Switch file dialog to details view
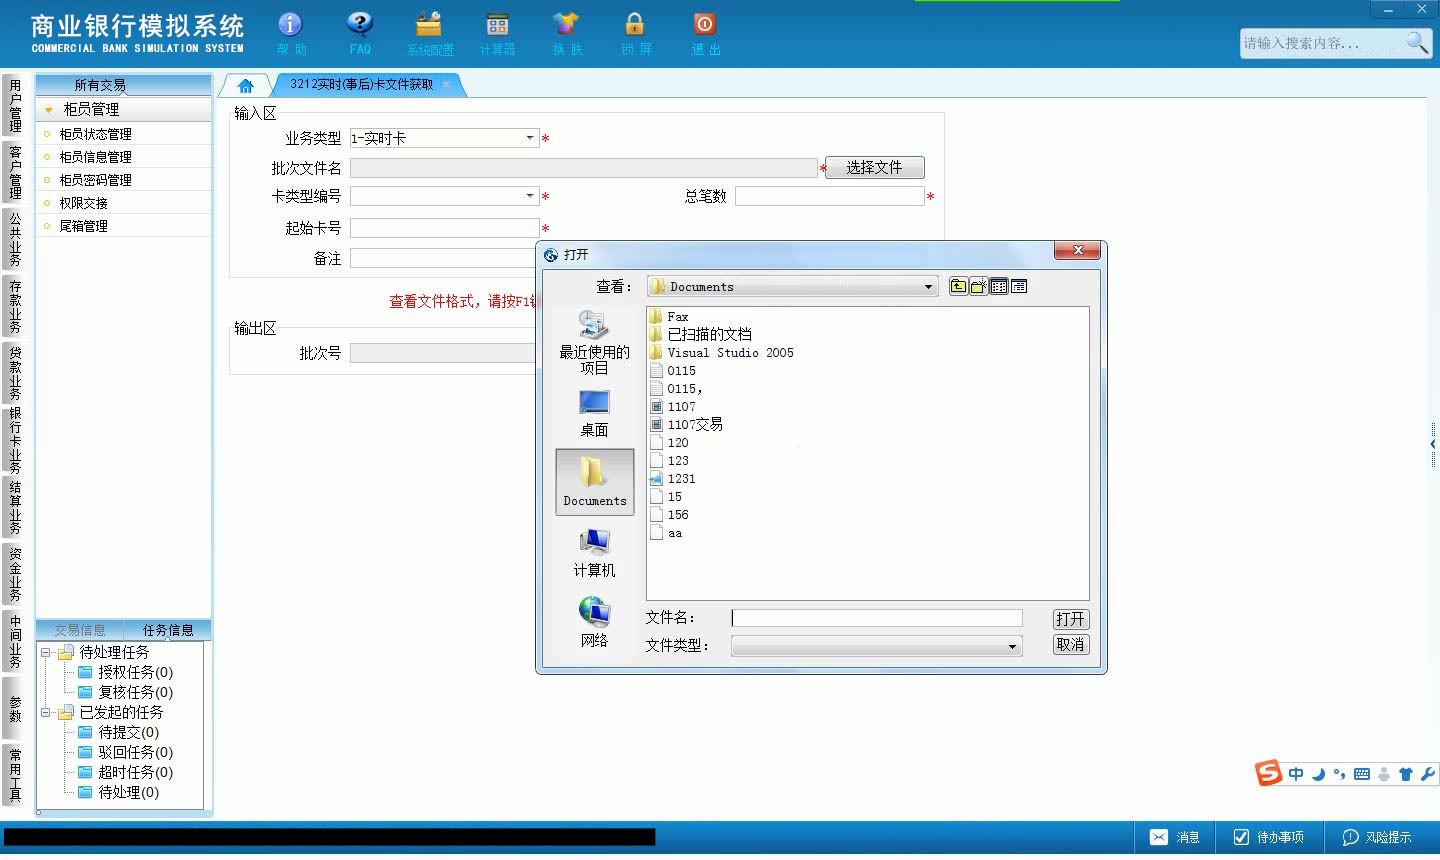 1018,286
